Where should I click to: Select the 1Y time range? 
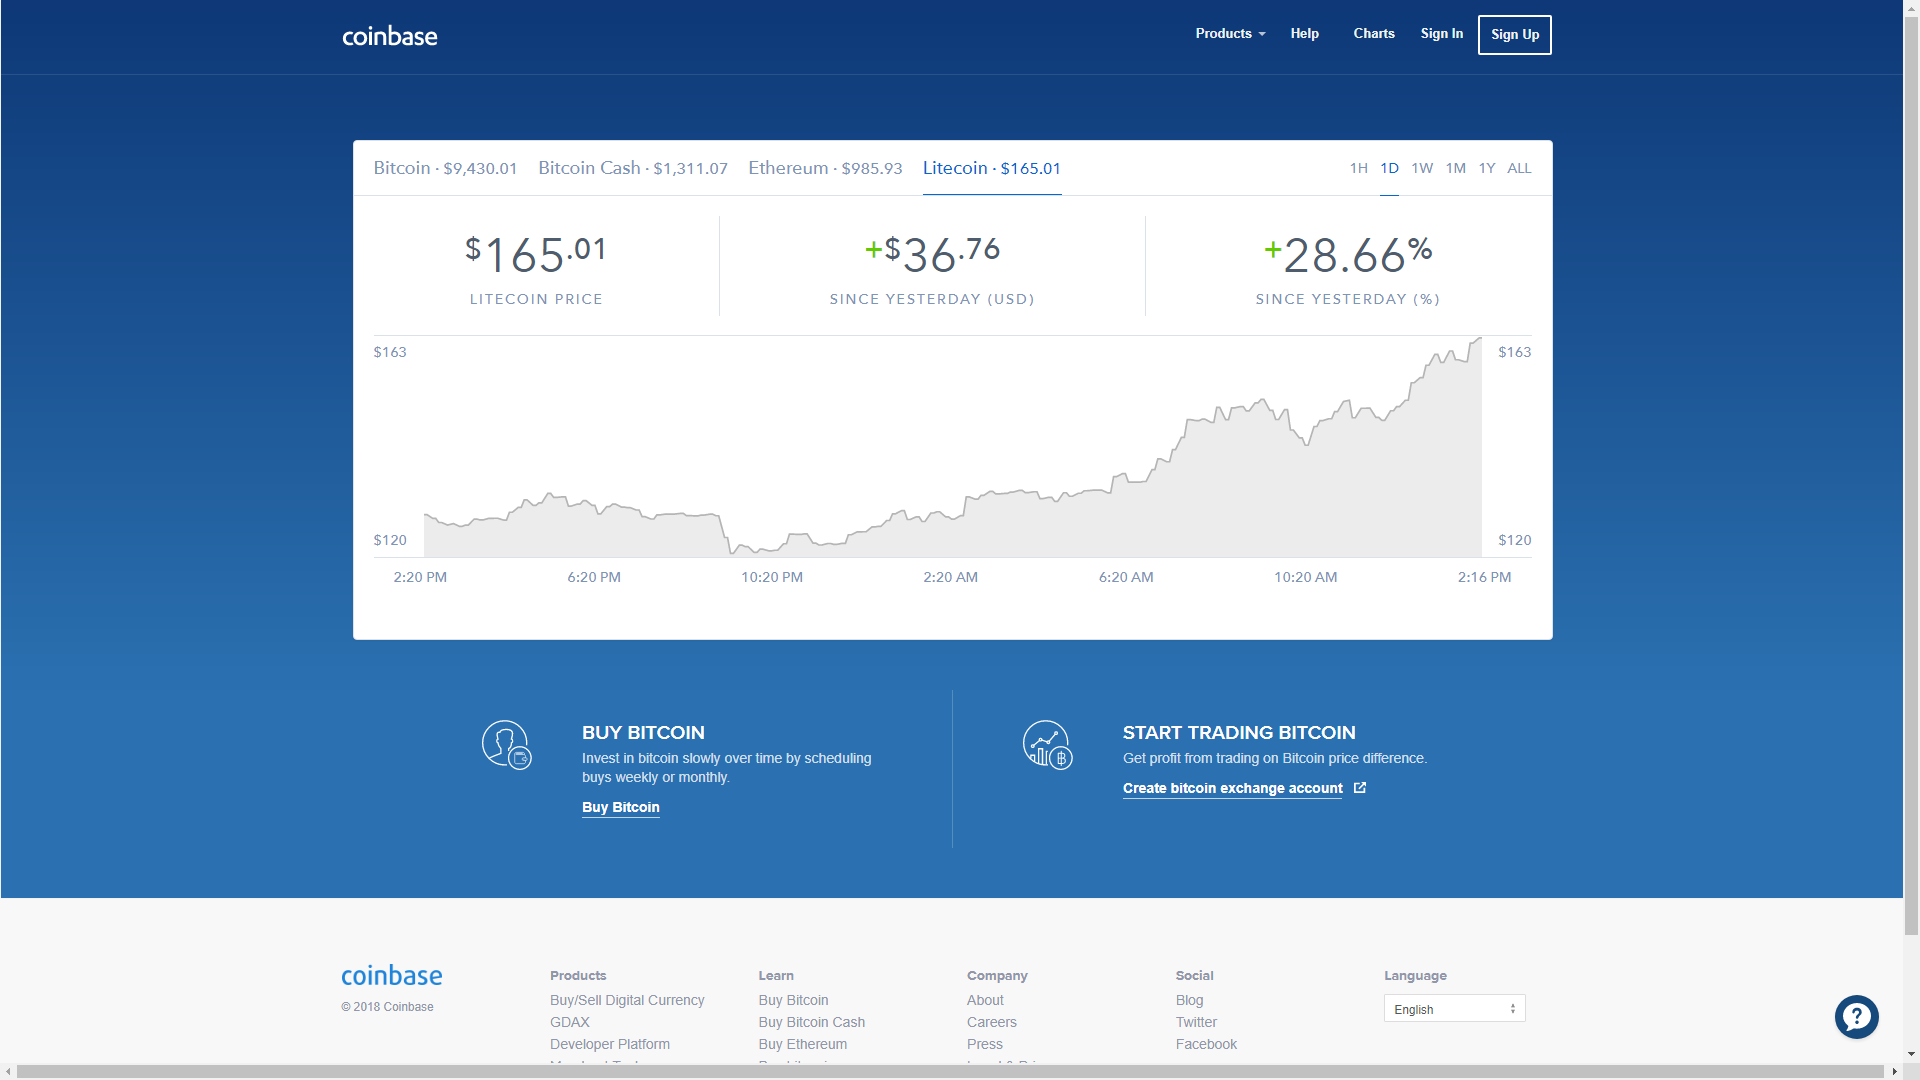(x=1487, y=168)
